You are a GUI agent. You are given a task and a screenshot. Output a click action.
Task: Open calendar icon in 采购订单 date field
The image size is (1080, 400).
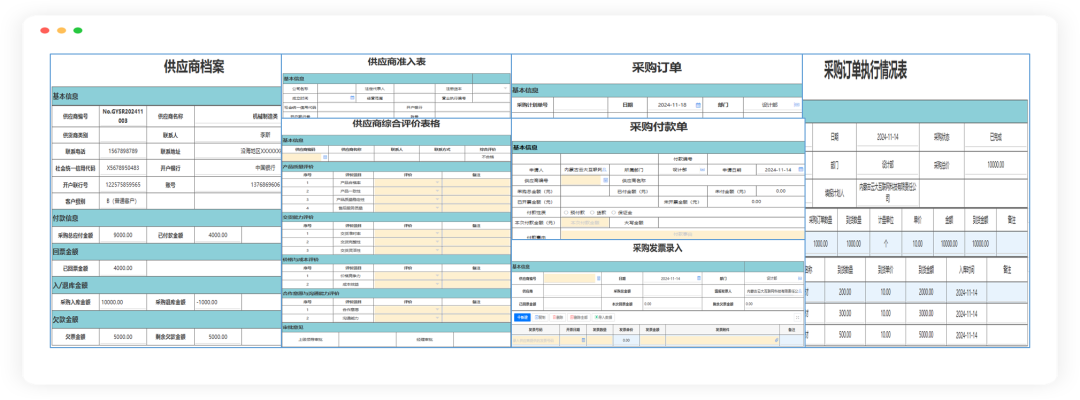[x=698, y=105]
